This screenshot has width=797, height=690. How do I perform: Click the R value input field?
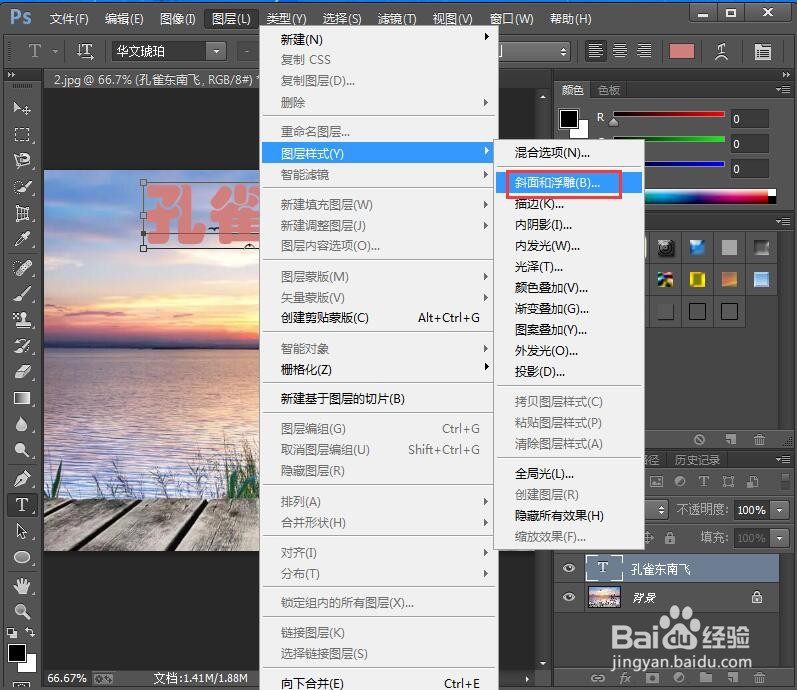[x=750, y=119]
